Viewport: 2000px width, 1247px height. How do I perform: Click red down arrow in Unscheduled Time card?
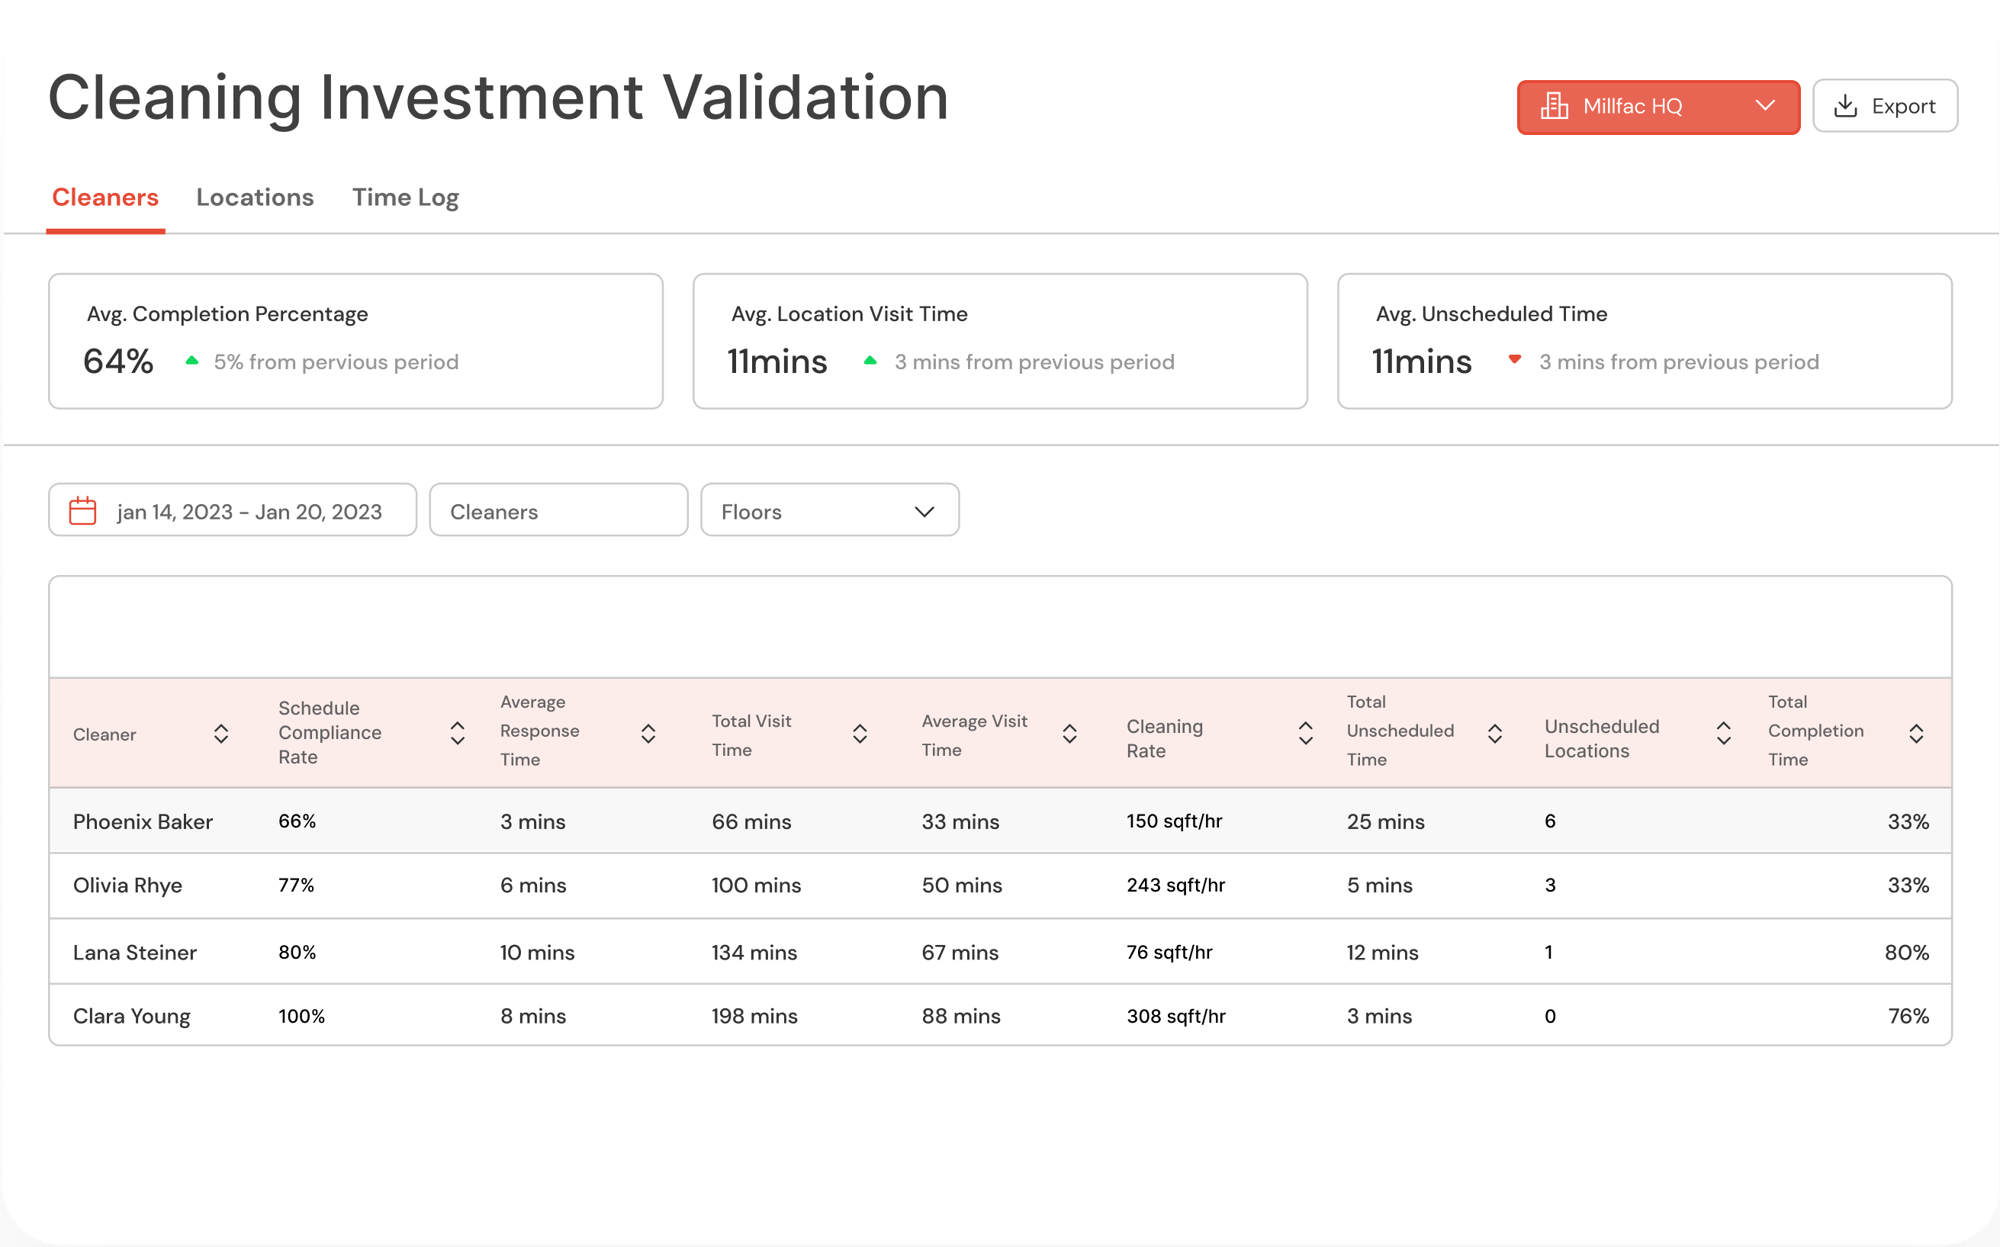pyautogui.click(x=1515, y=360)
